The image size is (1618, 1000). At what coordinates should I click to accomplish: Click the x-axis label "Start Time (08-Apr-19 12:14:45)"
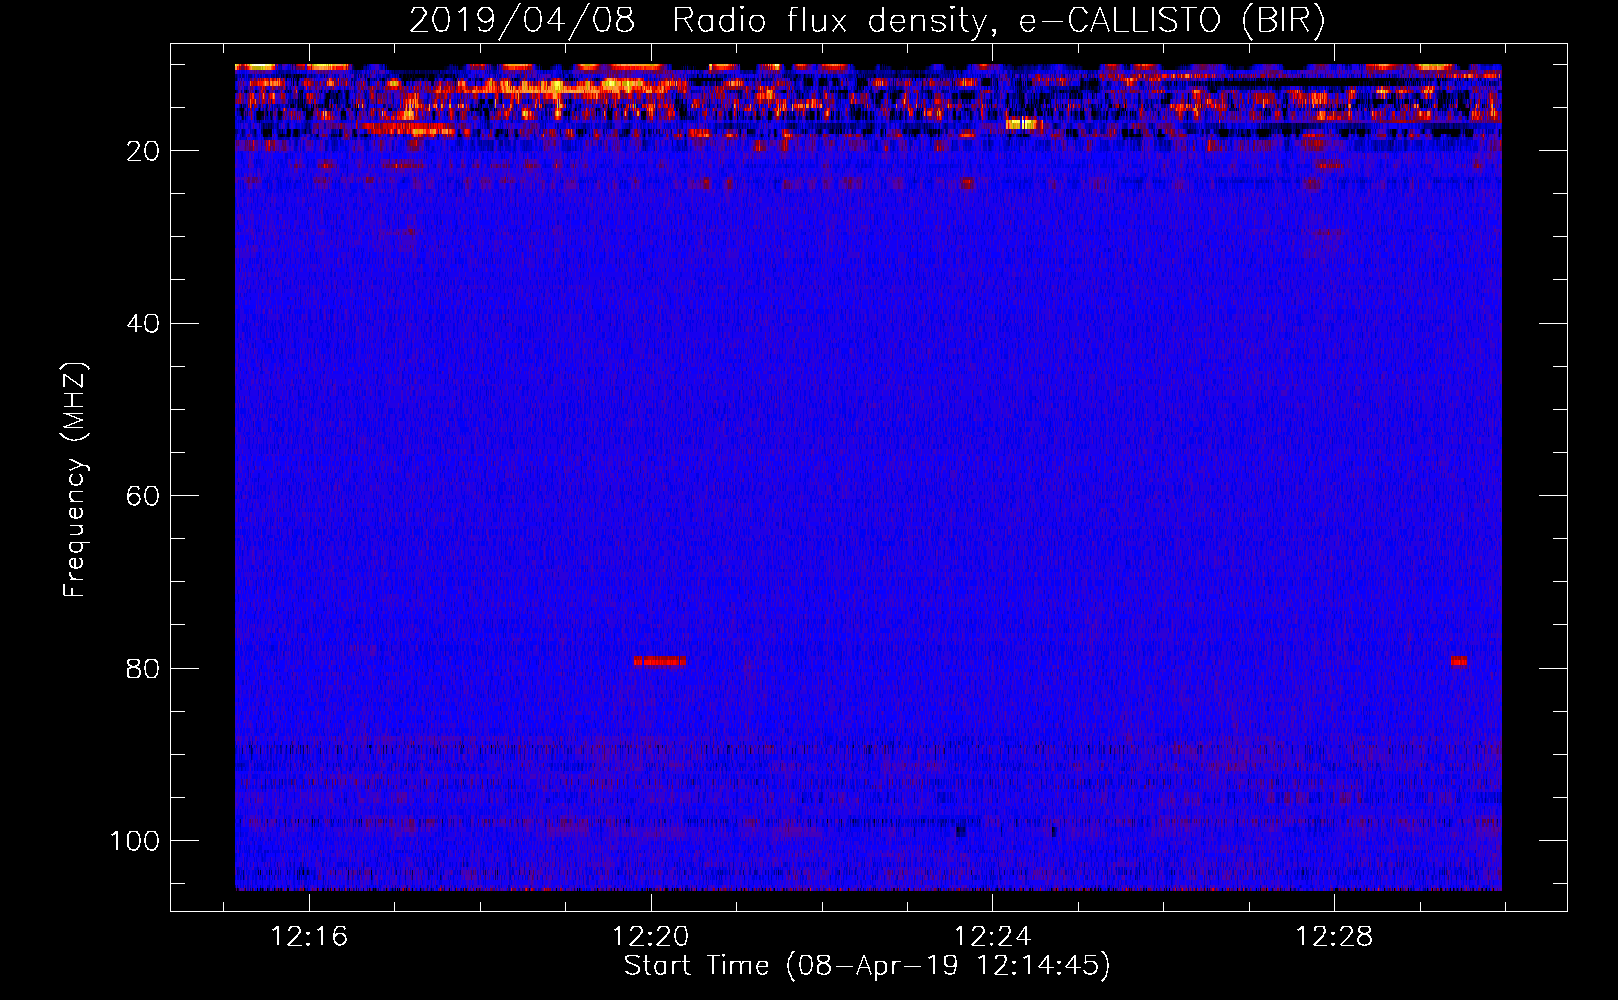(x=867, y=966)
